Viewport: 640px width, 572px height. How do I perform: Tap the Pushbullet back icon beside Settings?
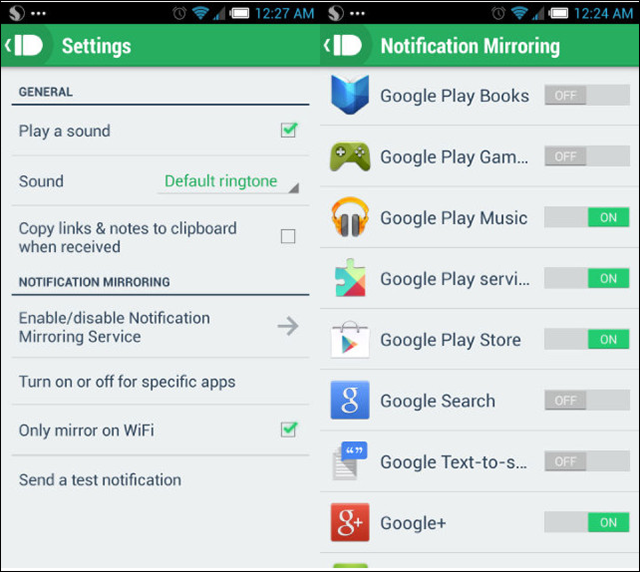tap(25, 45)
